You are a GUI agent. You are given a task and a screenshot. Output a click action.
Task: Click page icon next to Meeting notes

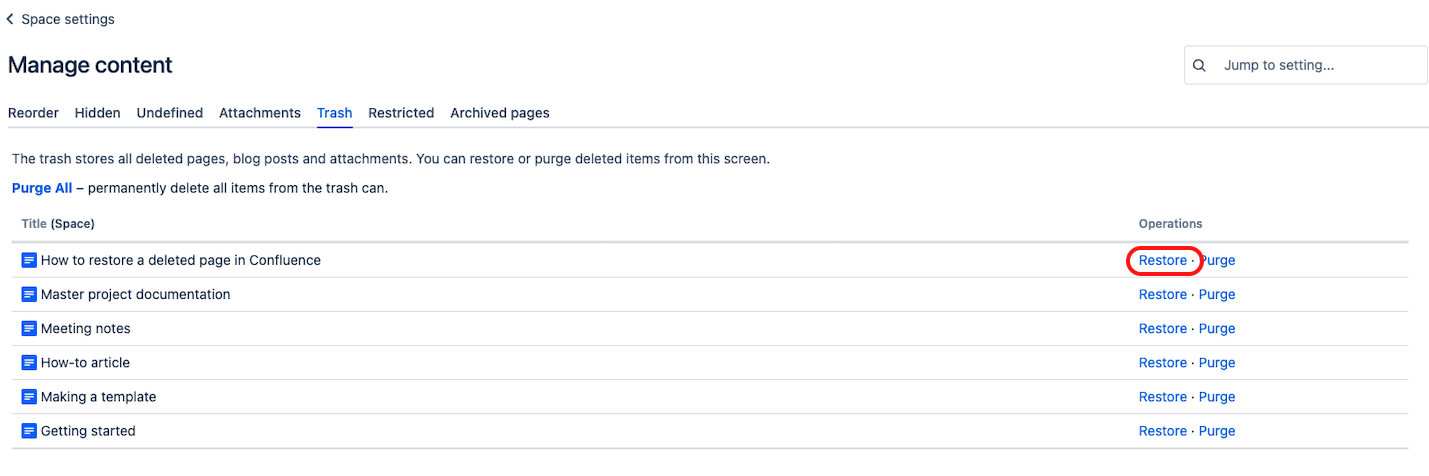[29, 329]
